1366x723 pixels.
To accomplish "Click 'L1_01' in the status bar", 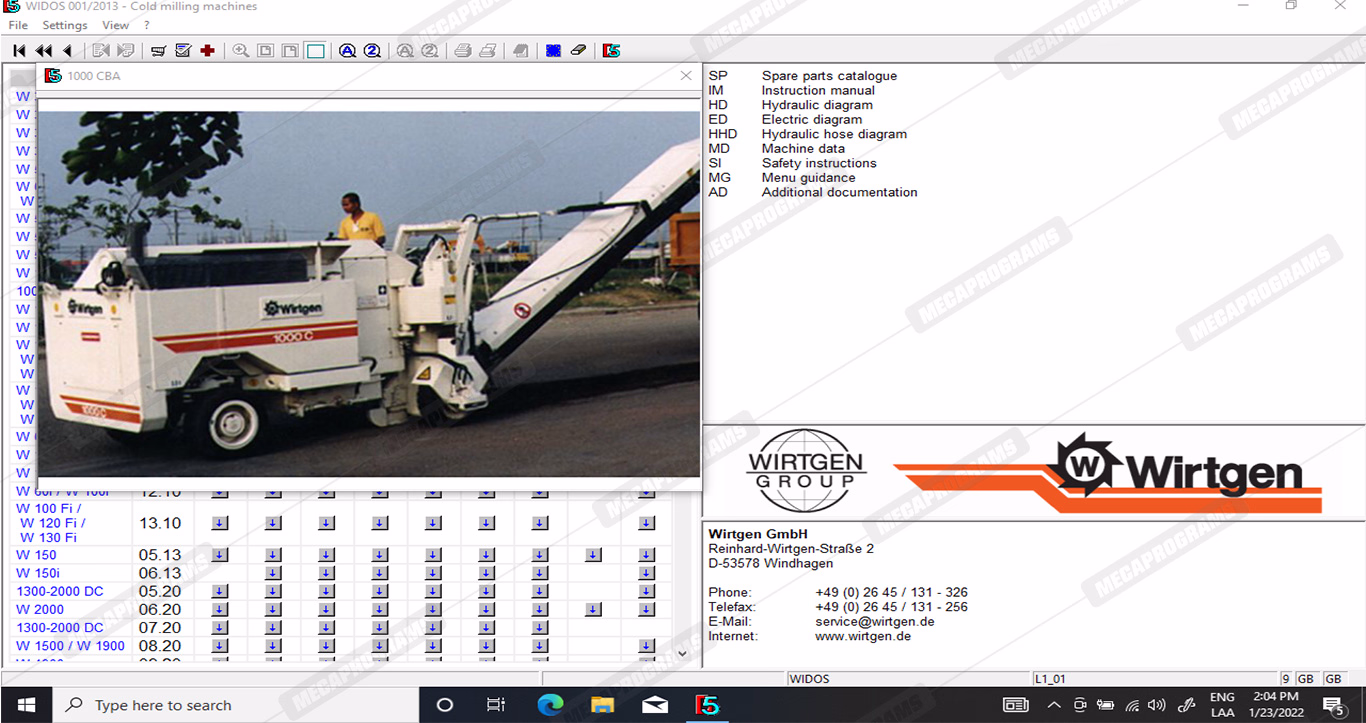I will (1050, 679).
